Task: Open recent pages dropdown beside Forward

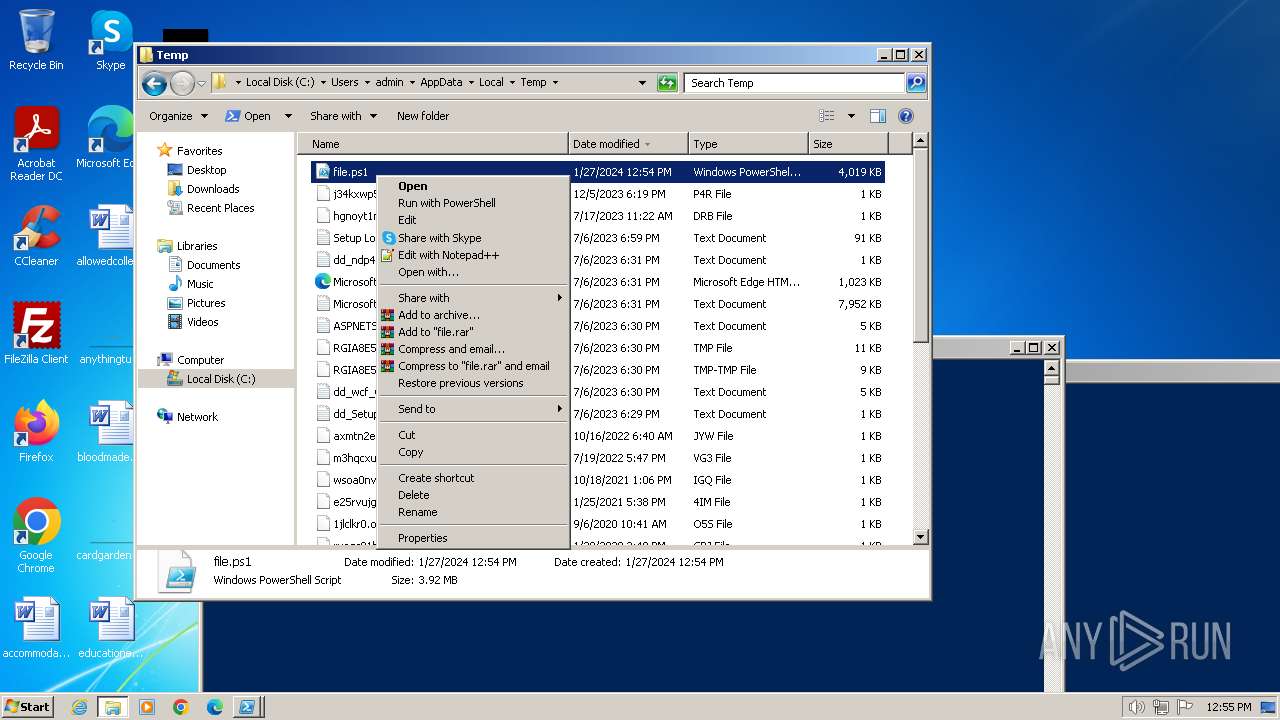Action: coord(201,83)
